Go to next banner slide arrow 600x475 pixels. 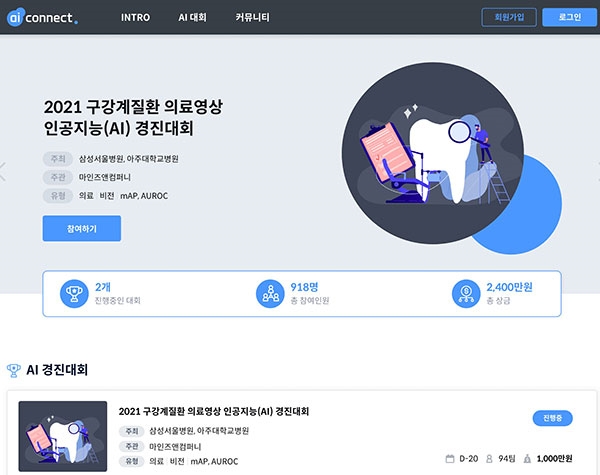[597, 171]
